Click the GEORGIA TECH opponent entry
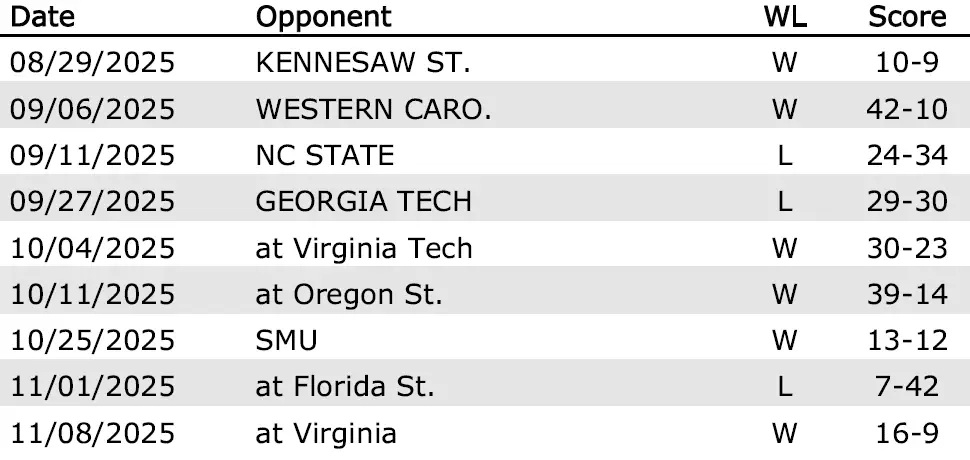This screenshot has width=970, height=460. coord(363,201)
